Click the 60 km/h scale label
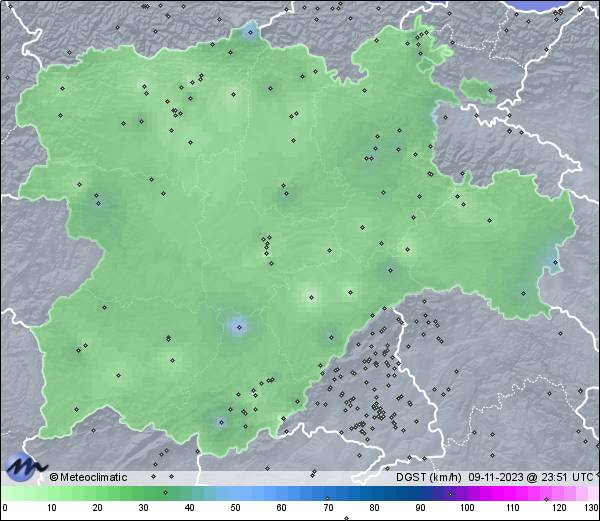This screenshot has width=600, height=521. tap(282, 508)
